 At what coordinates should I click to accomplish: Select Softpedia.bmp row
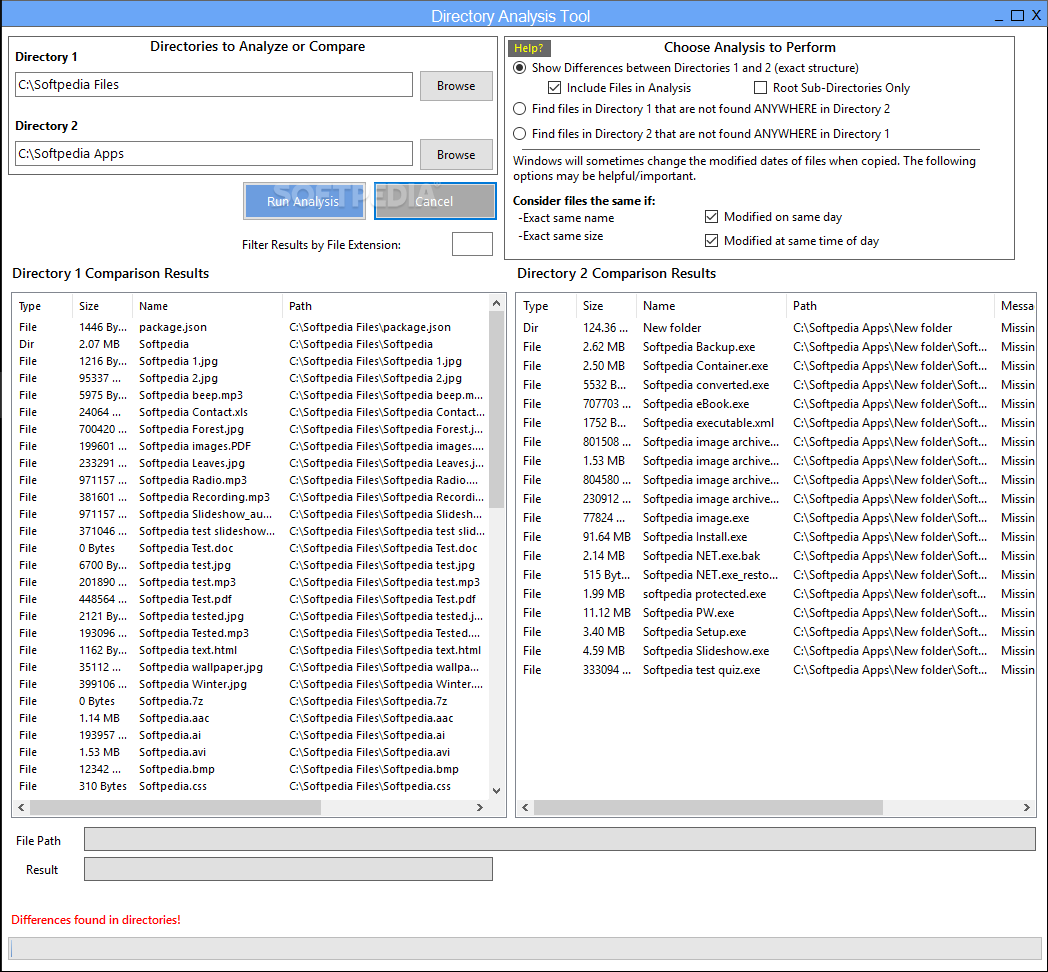(x=251, y=769)
